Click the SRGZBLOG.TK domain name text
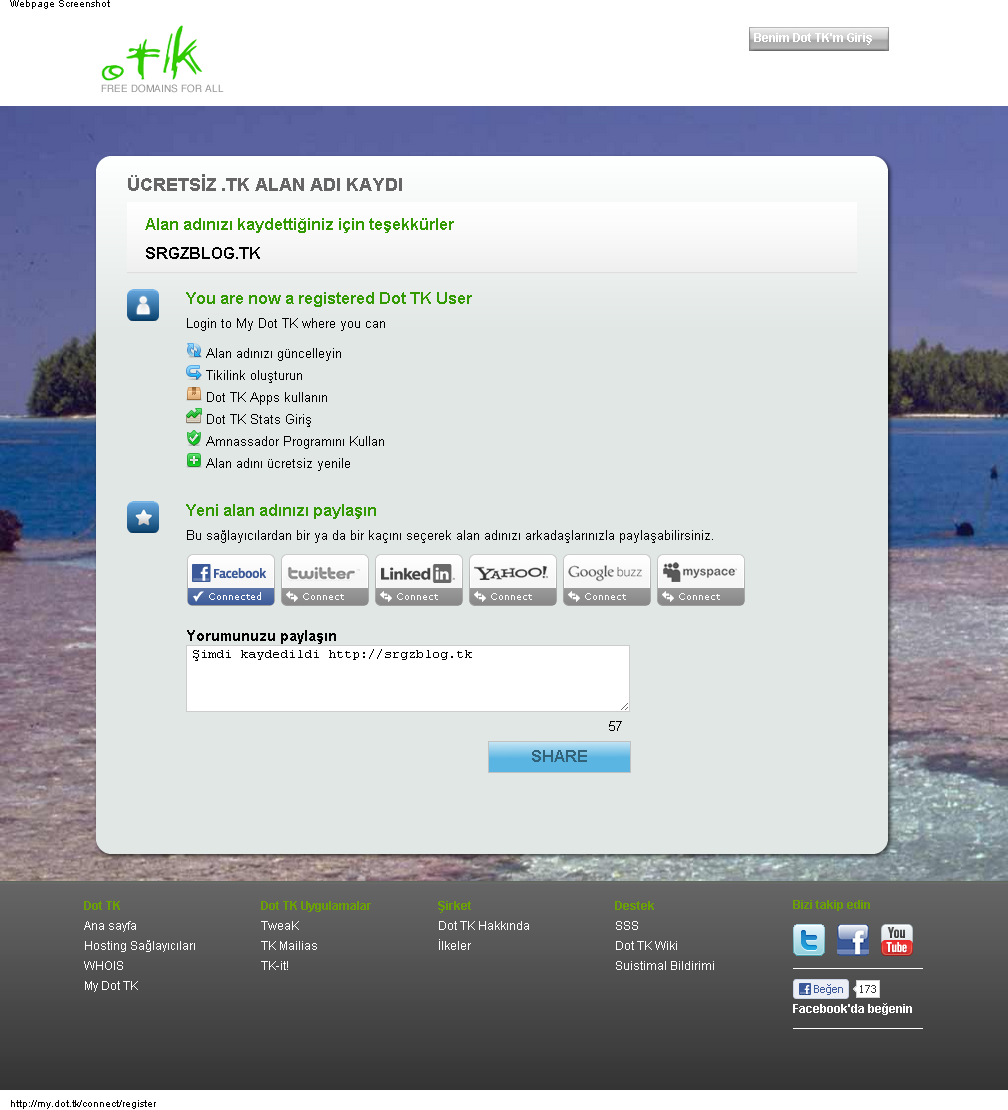The height and width of the screenshot is (1110, 1008). (202, 253)
